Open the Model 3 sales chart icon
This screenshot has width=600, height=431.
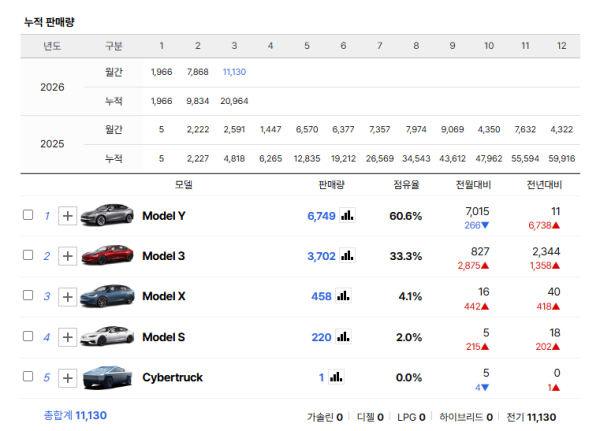point(347,256)
